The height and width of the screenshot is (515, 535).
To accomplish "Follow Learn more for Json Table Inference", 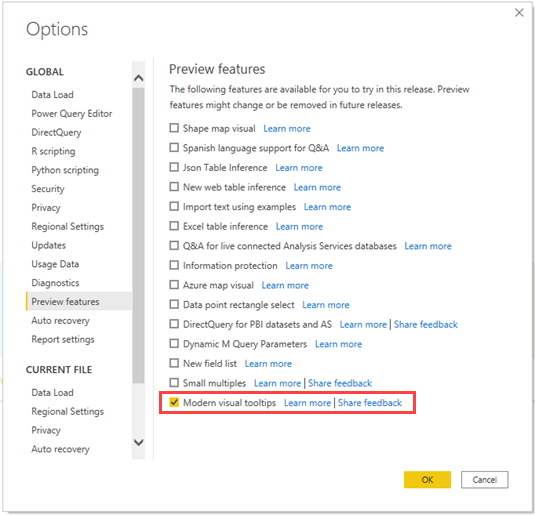I will tap(299, 168).
